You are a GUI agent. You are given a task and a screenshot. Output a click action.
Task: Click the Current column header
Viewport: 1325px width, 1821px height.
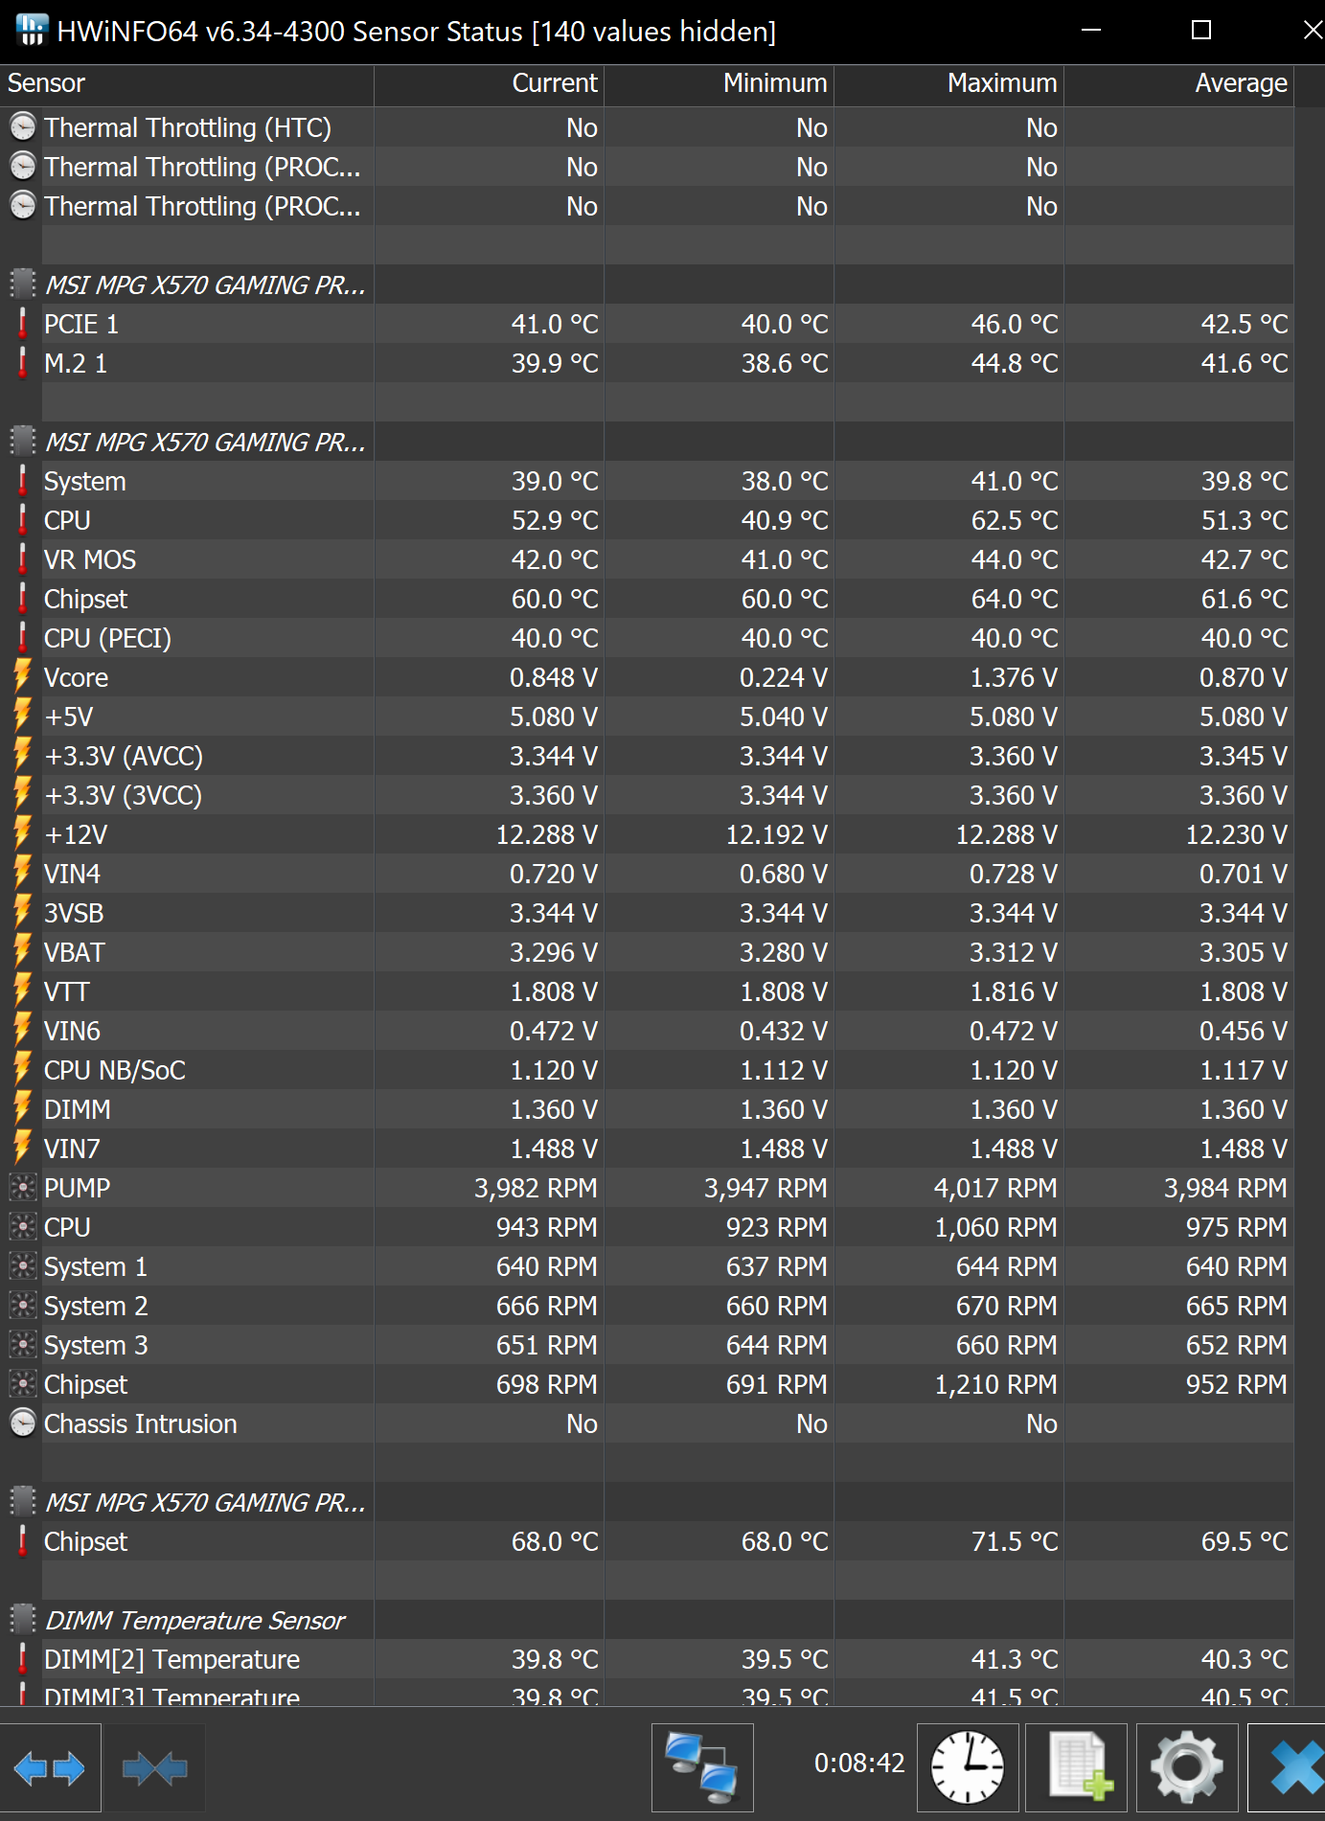pyautogui.click(x=489, y=84)
